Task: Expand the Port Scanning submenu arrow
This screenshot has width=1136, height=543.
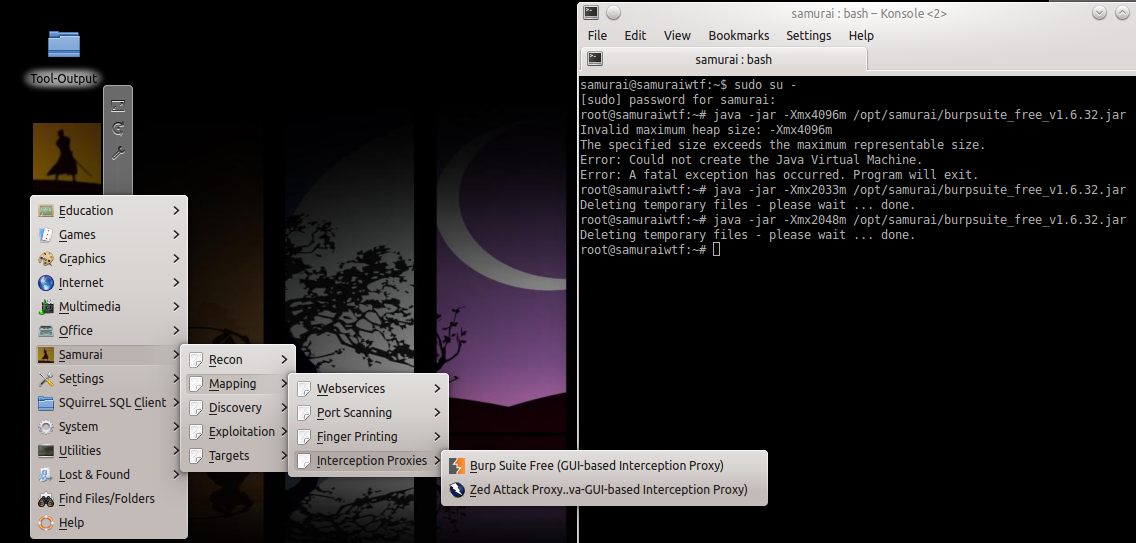Action: tap(437, 413)
